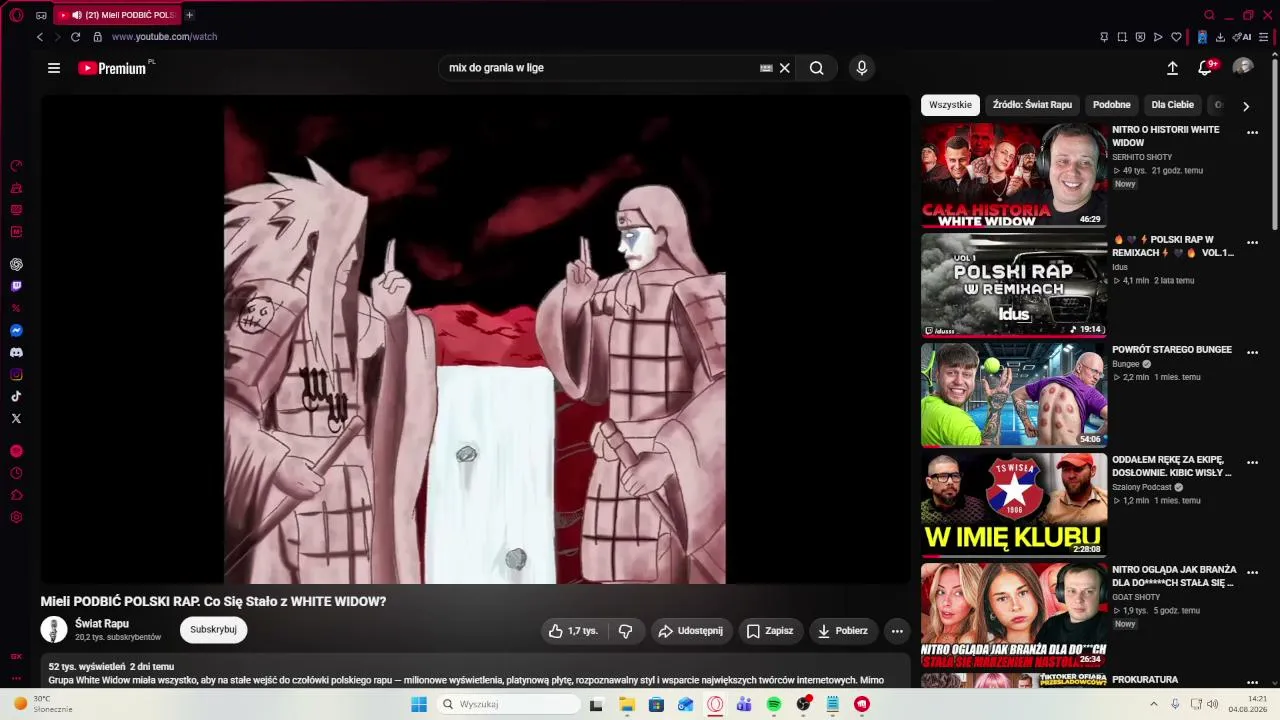Image resolution: width=1280 pixels, height=720 pixels.
Task: View site security lock info
Action: coord(97,37)
